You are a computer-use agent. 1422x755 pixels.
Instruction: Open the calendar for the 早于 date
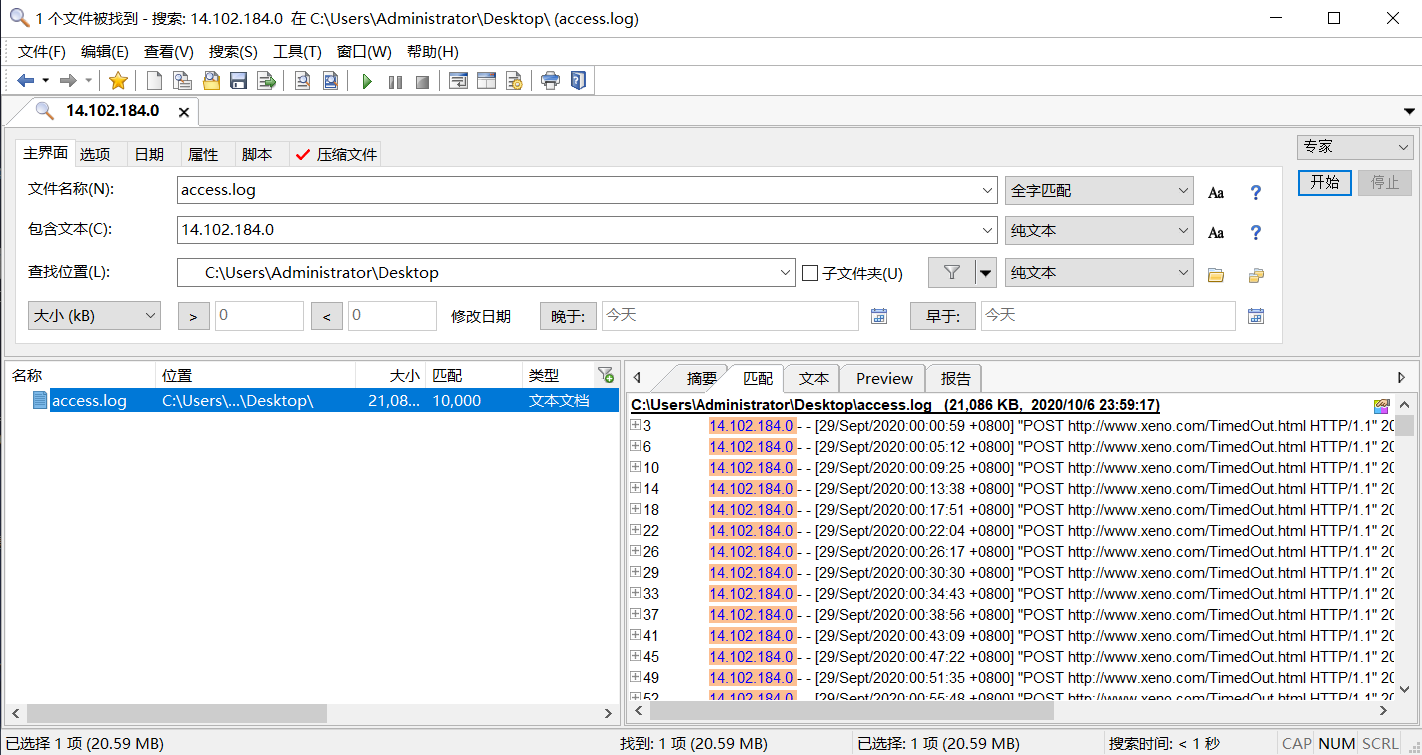pyautogui.click(x=1256, y=316)
